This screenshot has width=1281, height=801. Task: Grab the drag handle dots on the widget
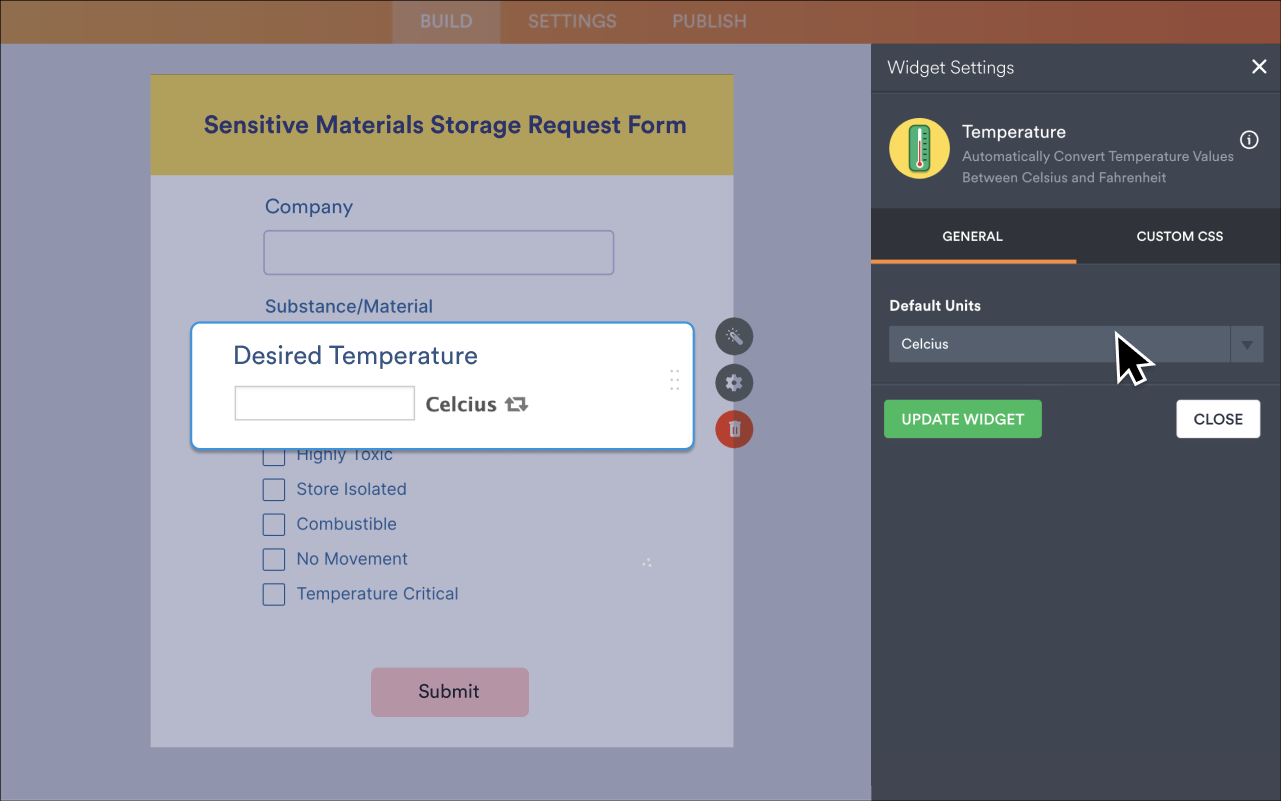coord(674,380)
